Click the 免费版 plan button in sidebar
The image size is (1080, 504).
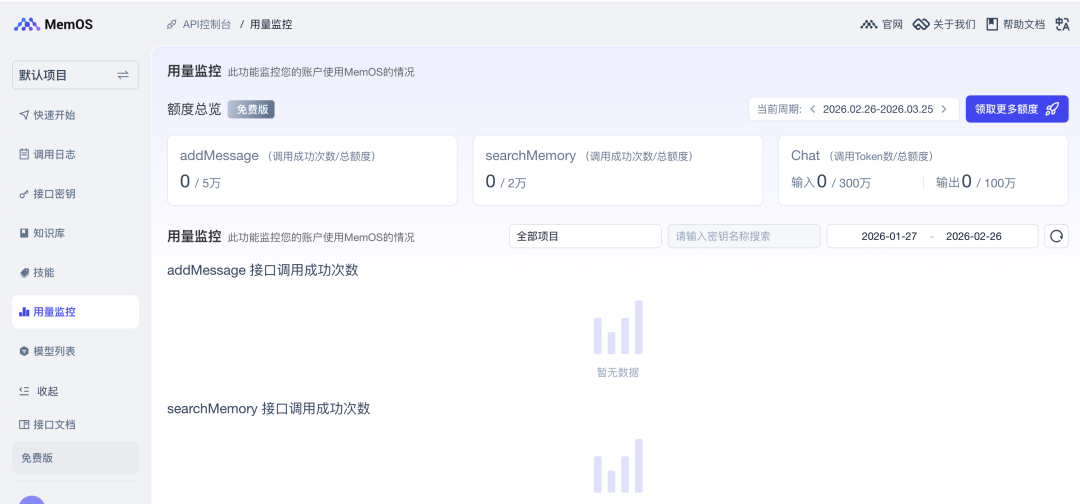pyautogui.click(x=76, y=458)
